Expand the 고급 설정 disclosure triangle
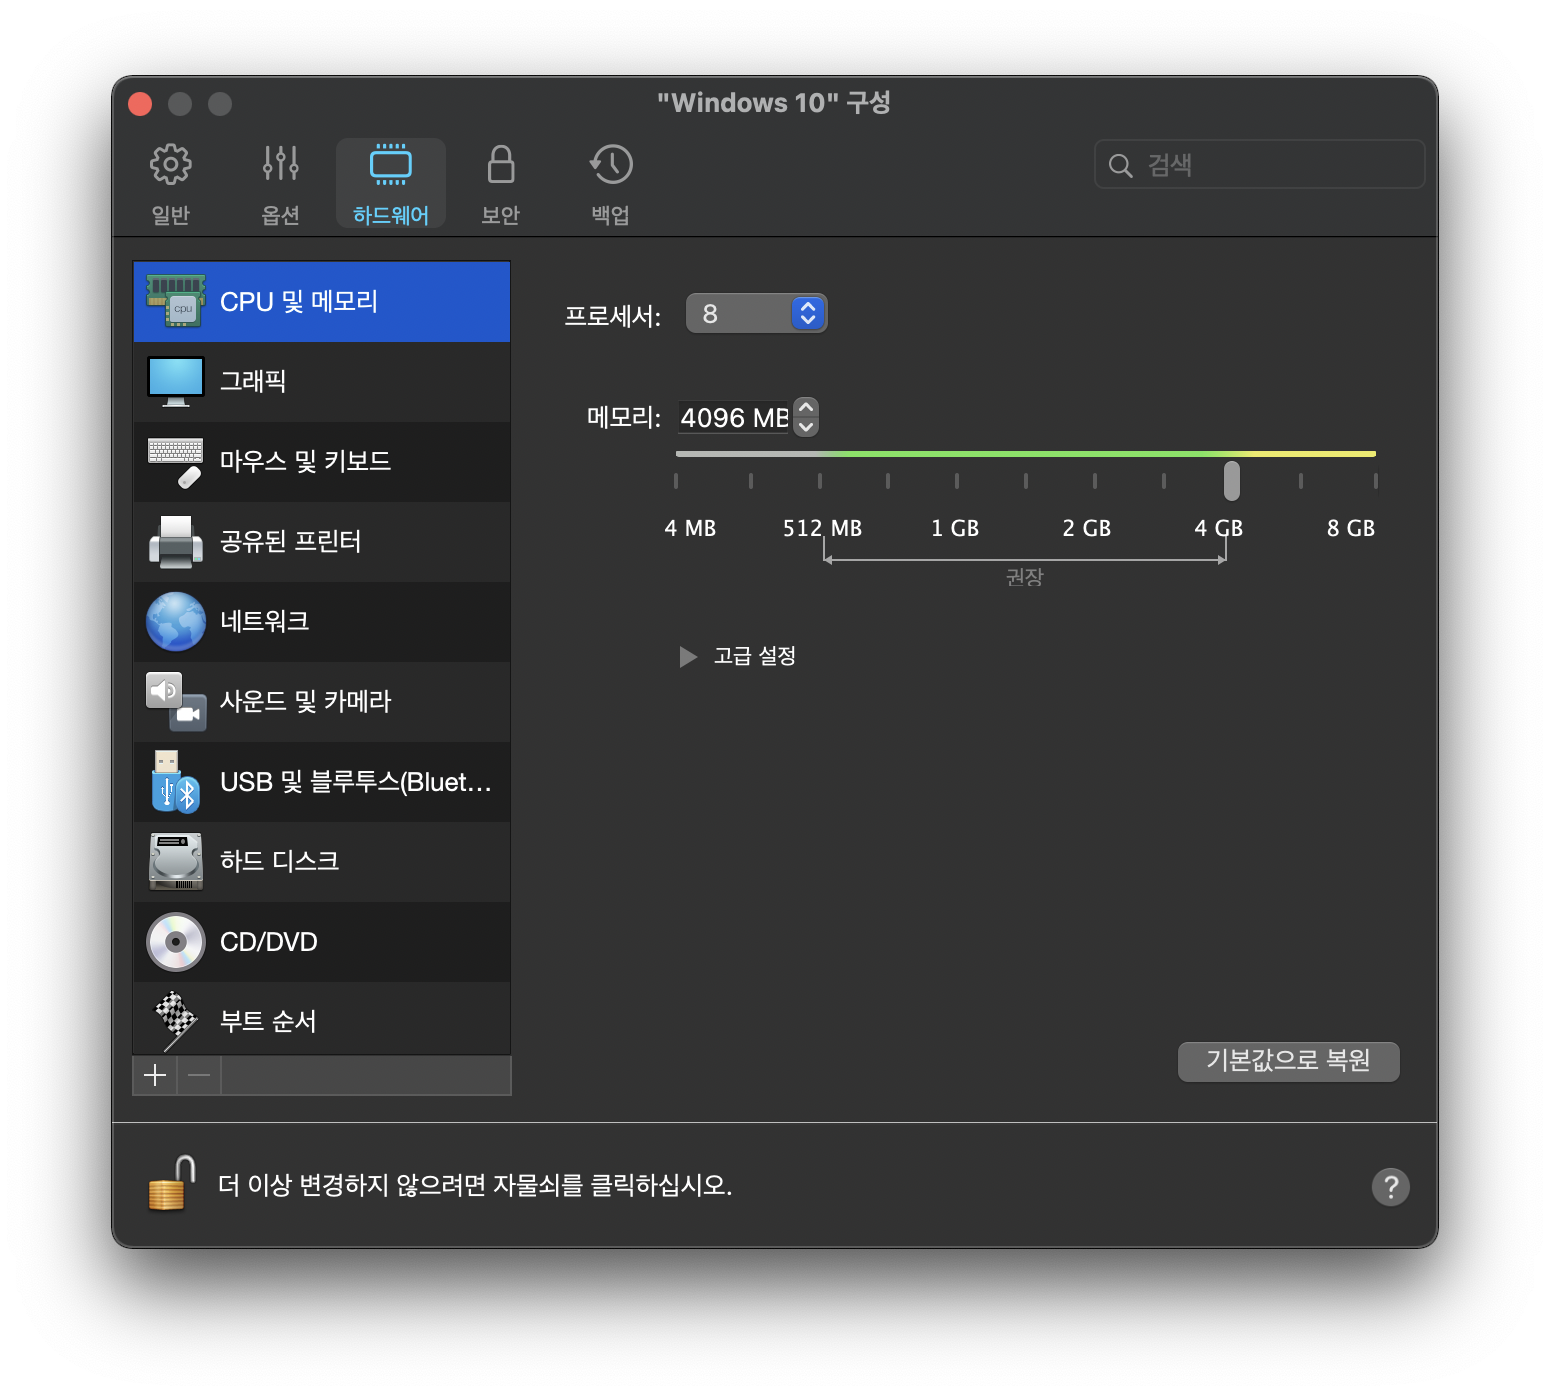Screen dimensions: 1550x1396 tap(688, 657)
